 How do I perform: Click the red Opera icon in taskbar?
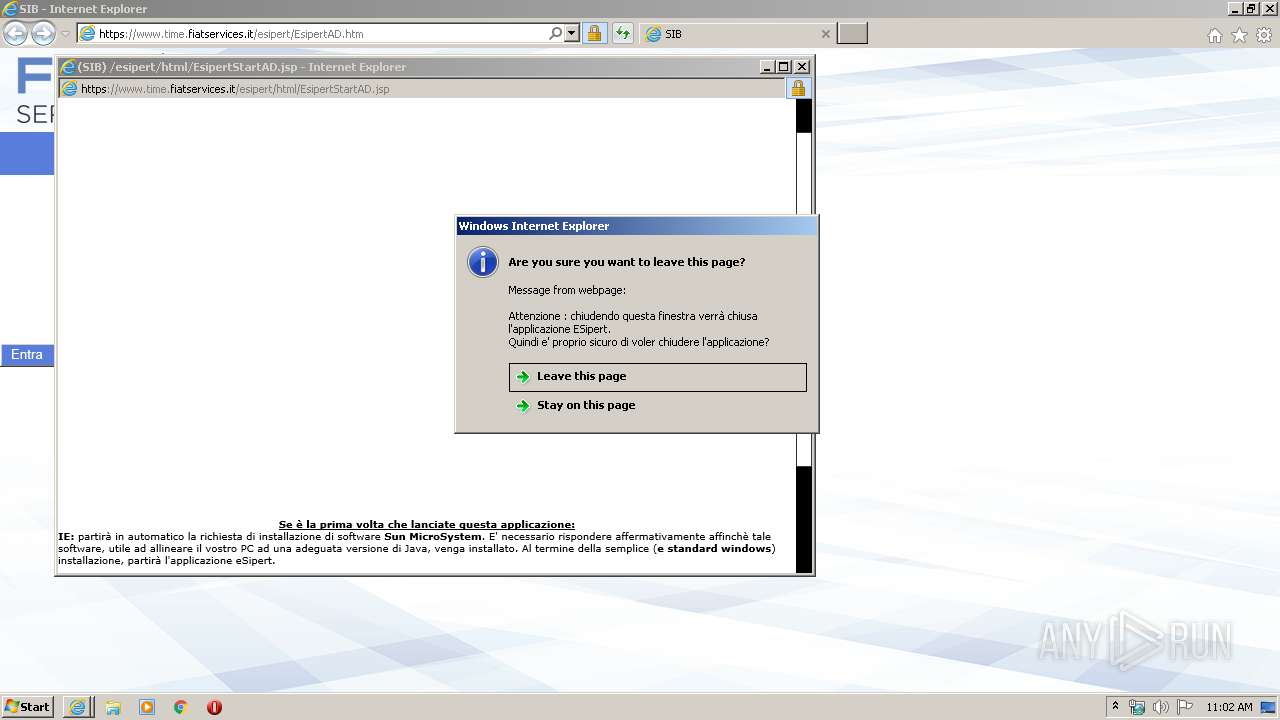[x=214, y=707]
